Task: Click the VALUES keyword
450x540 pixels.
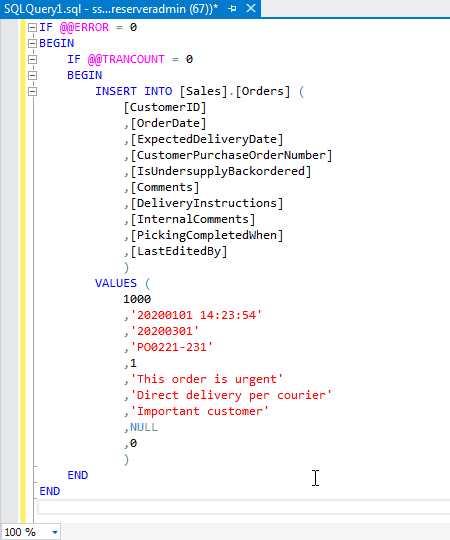Action: 116,283
